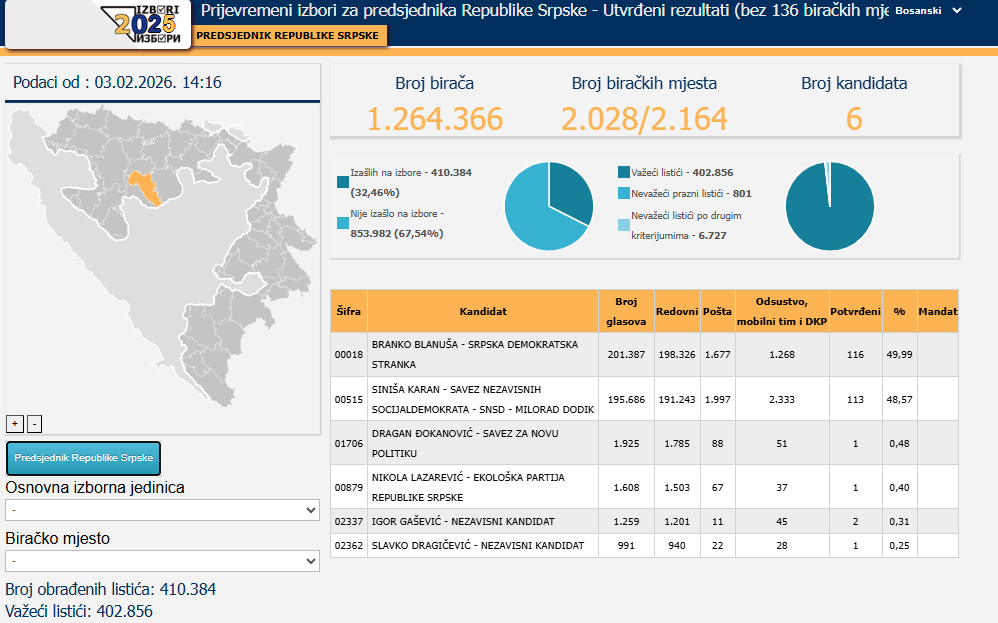Zoom in the map with plus button
998x623 pixels.
coord(15,423)
